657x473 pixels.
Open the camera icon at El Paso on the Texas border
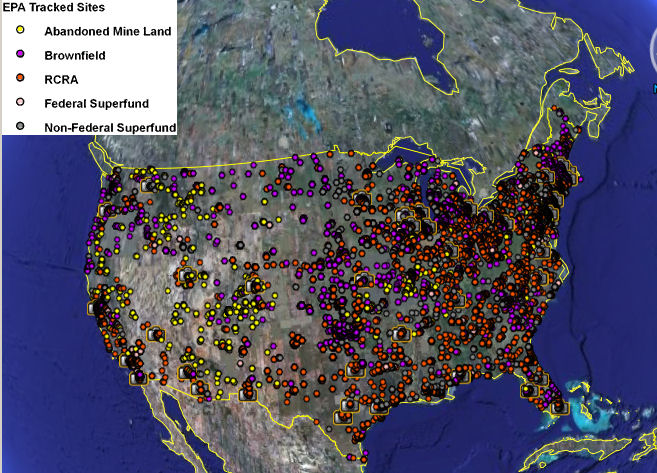coord(248,394)
